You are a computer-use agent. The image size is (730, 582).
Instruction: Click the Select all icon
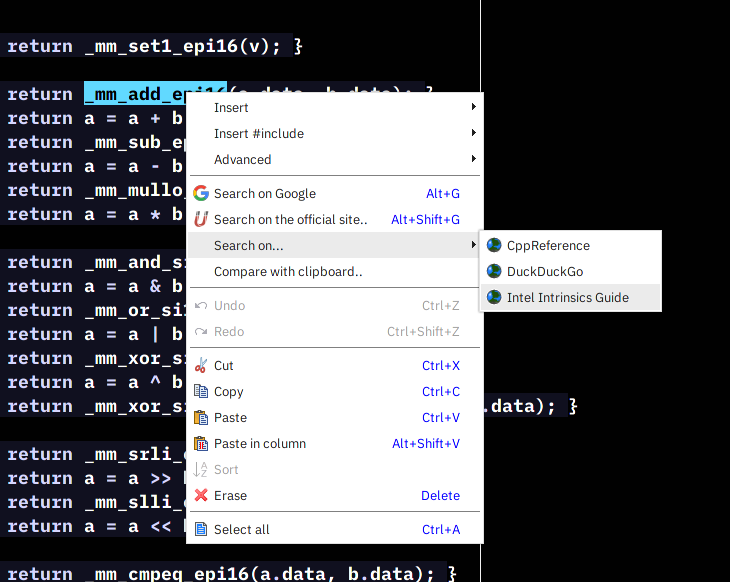click(201, 530)
